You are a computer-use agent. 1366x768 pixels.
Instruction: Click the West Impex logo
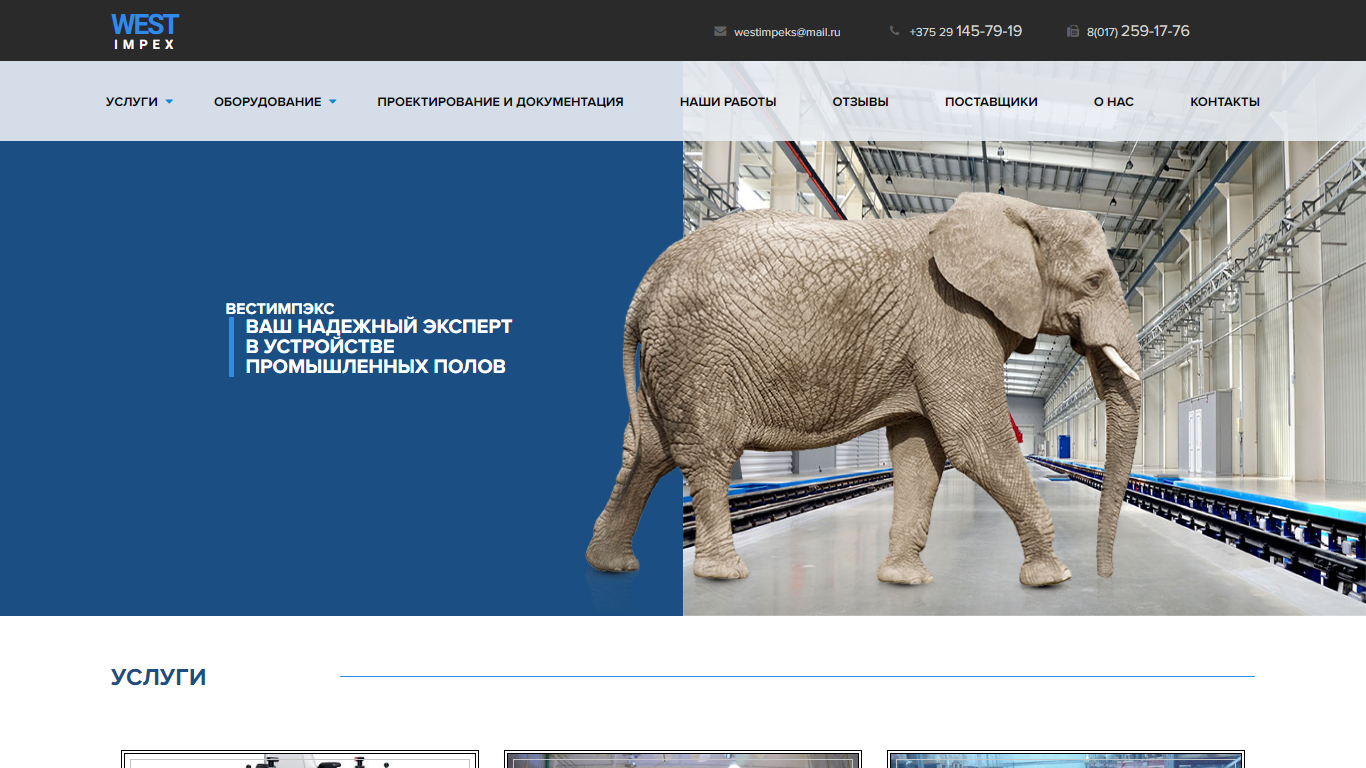(x=145, y=31)
